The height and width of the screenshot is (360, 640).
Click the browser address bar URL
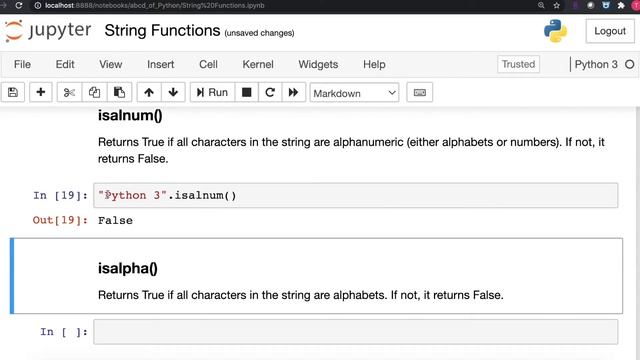155,6
